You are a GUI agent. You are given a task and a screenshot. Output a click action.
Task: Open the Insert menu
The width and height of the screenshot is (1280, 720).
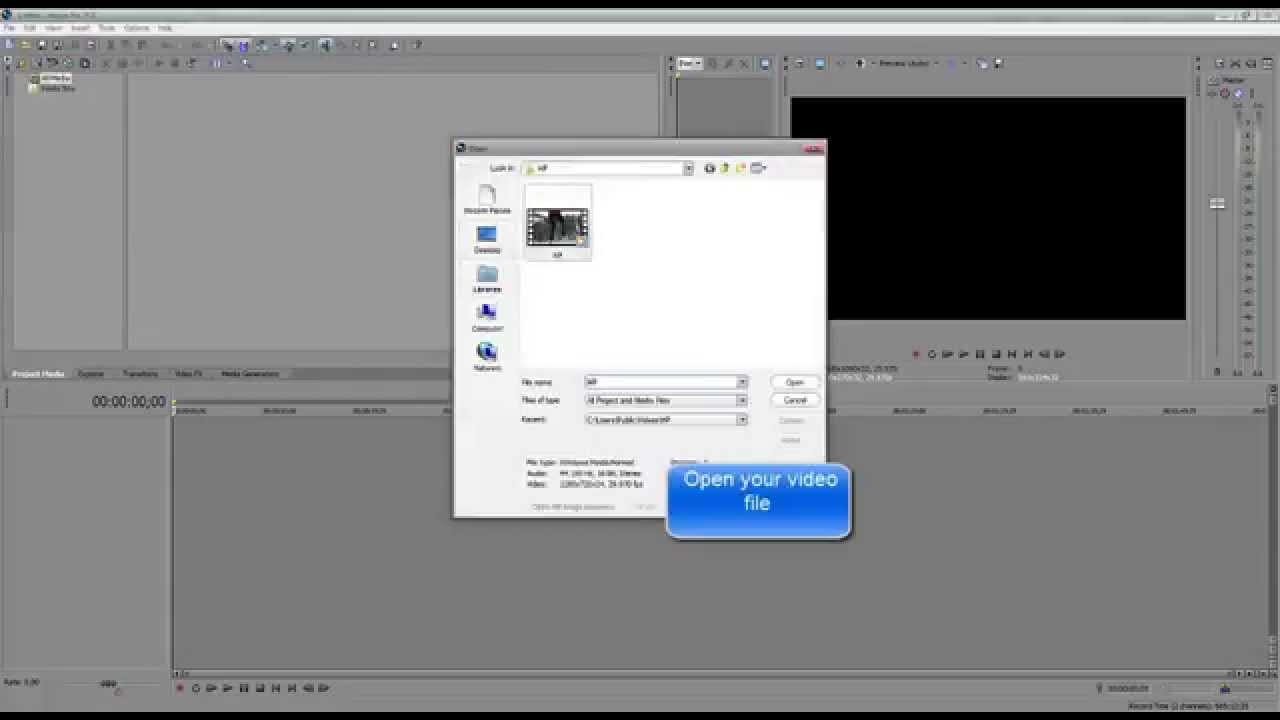(80, 28)
